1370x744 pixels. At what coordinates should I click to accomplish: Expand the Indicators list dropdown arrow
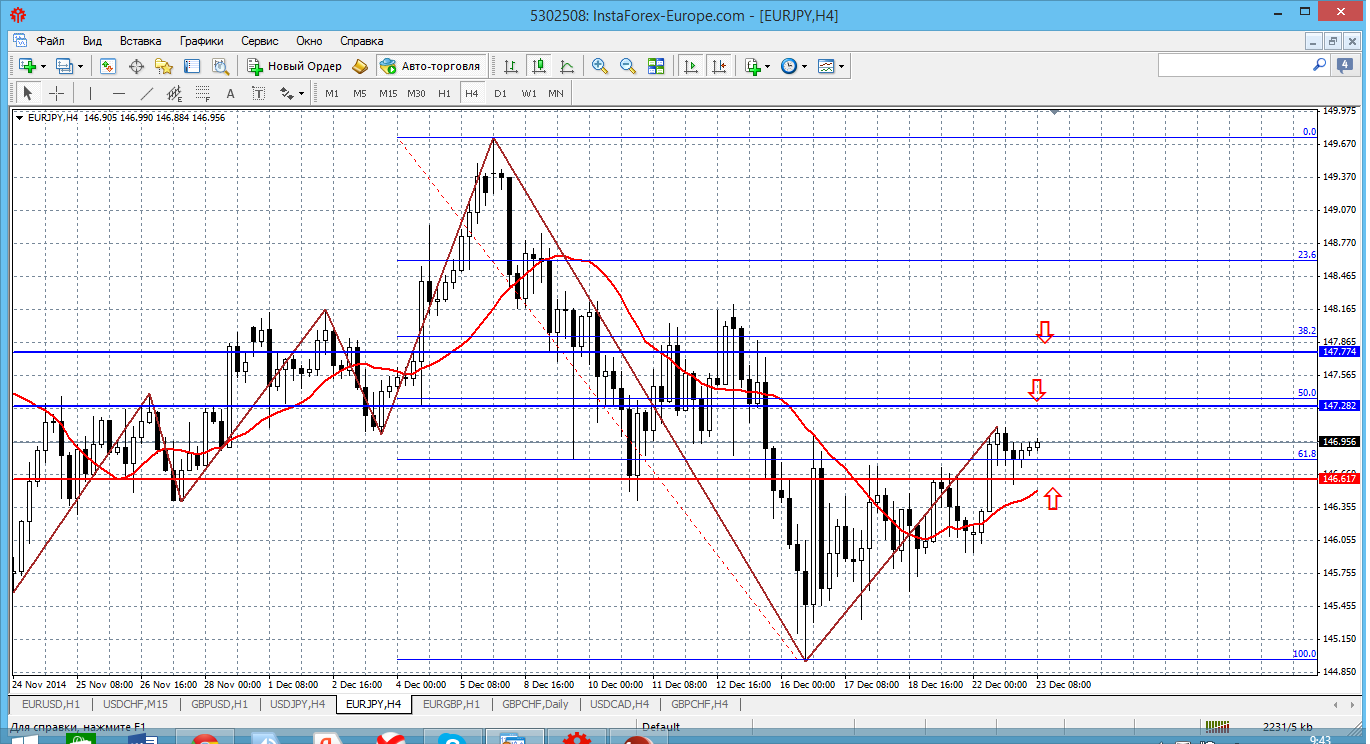767,66
